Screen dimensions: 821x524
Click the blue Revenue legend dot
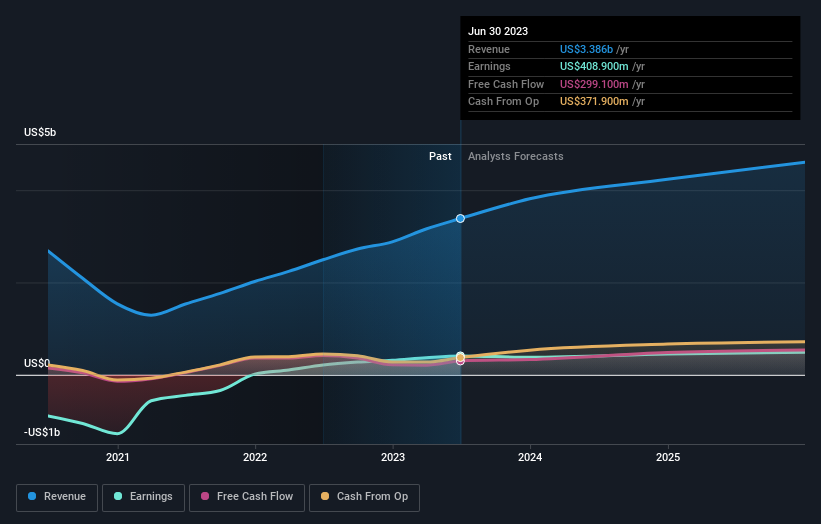[32, 496]
